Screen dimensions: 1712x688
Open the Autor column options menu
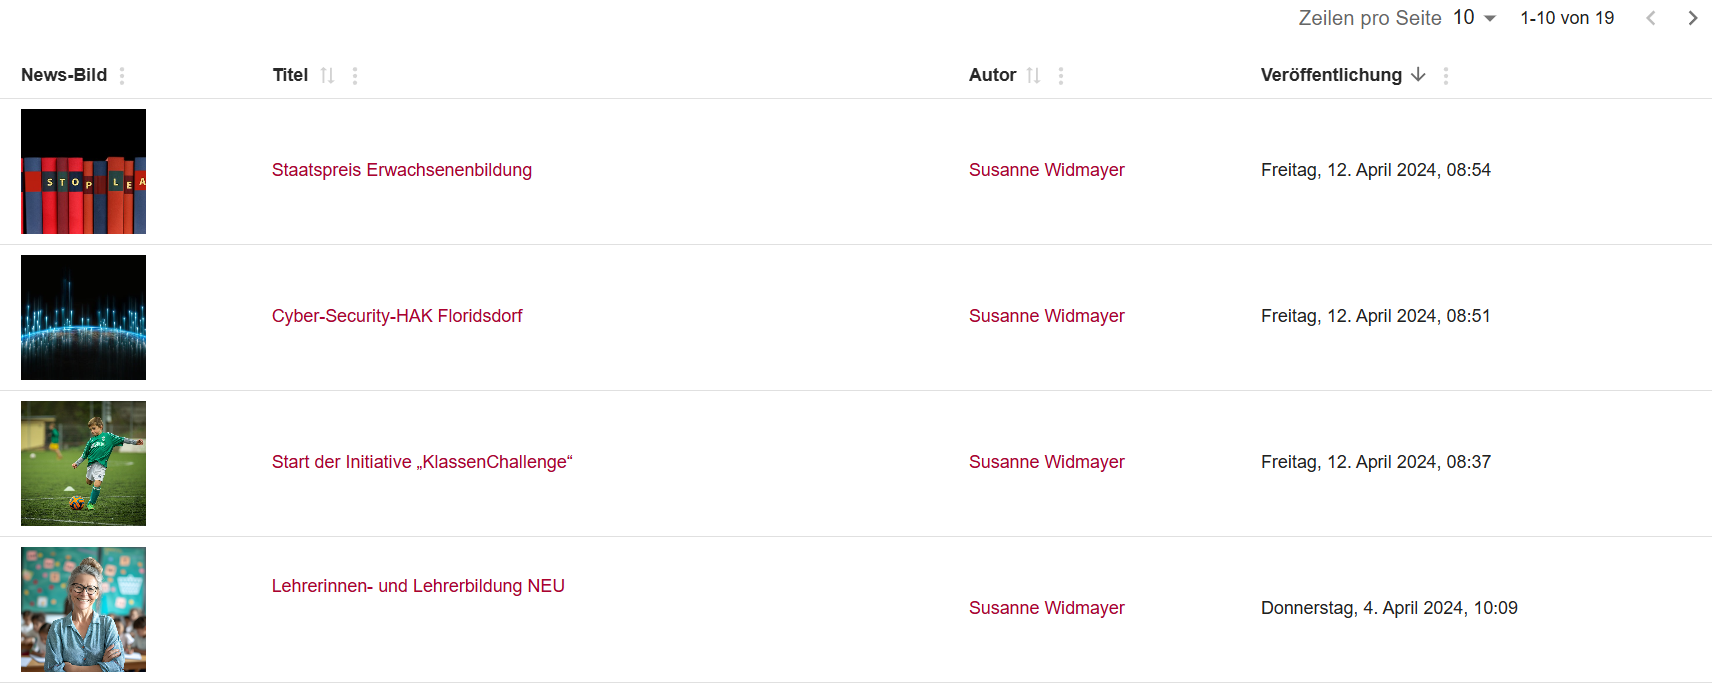1061,76
